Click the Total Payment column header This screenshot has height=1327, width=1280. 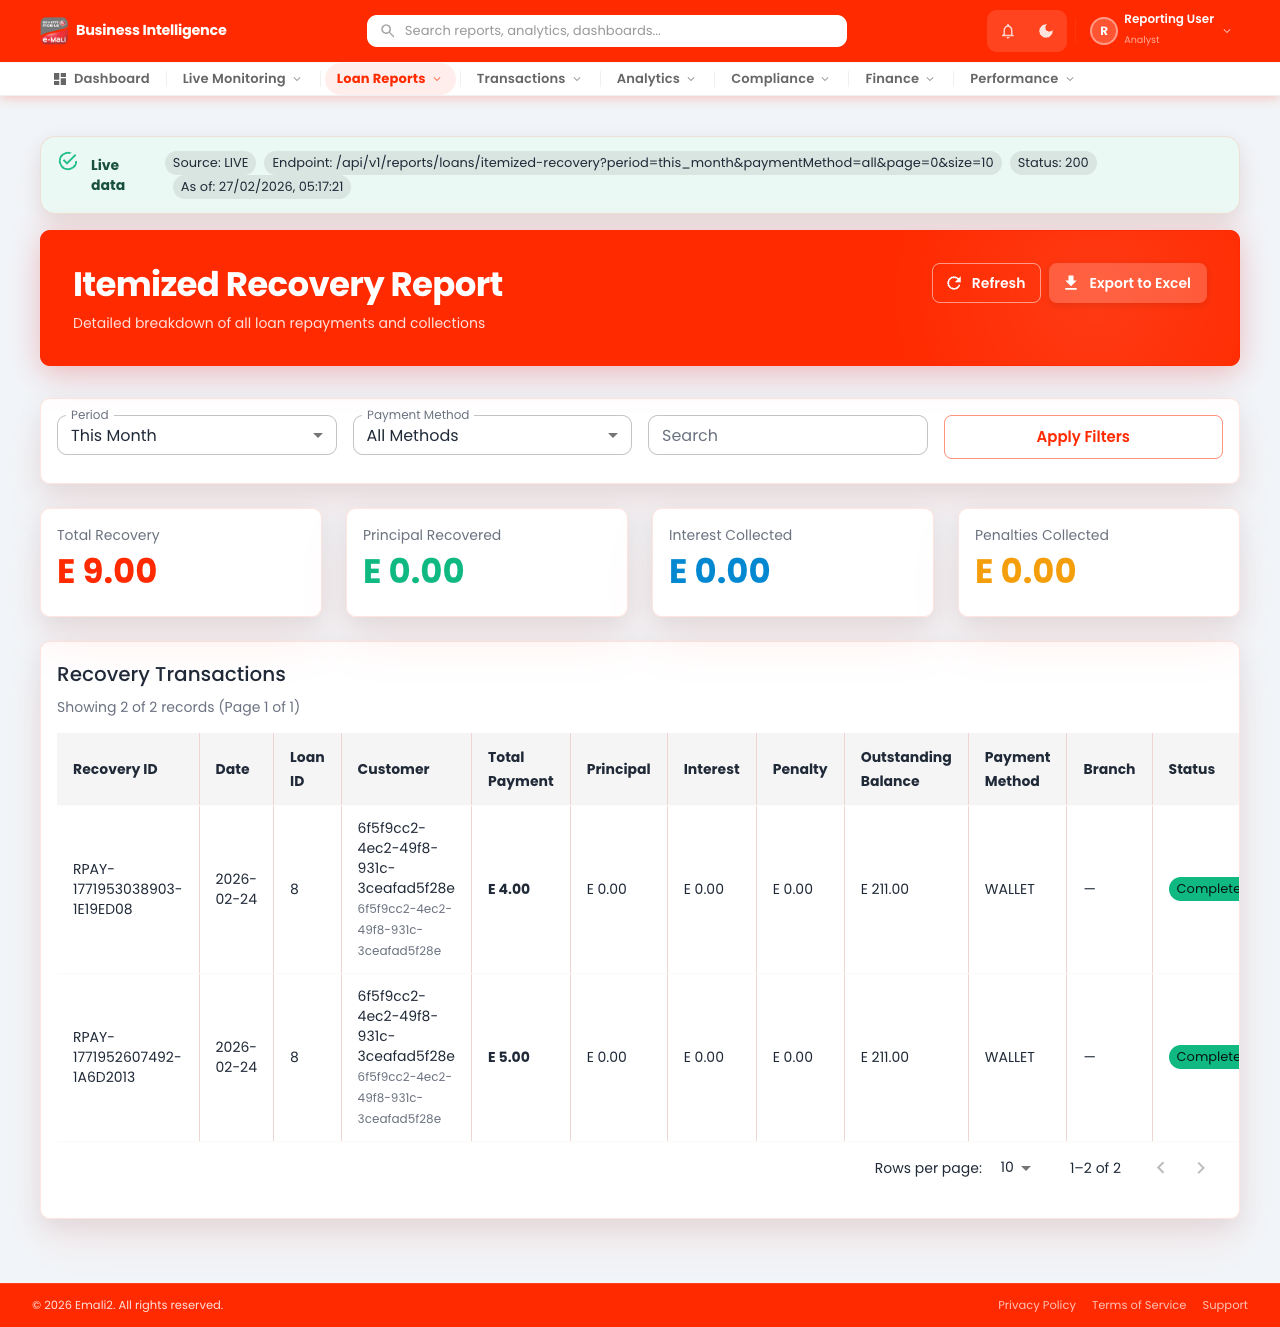pyautogui.click(x=520, y=769)
